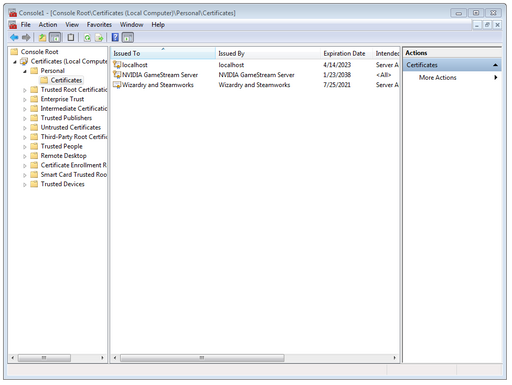Viewport: 512px width, 385px height.
Task: Click the Trusted Devices folder icon
Action: coord(34,184)
